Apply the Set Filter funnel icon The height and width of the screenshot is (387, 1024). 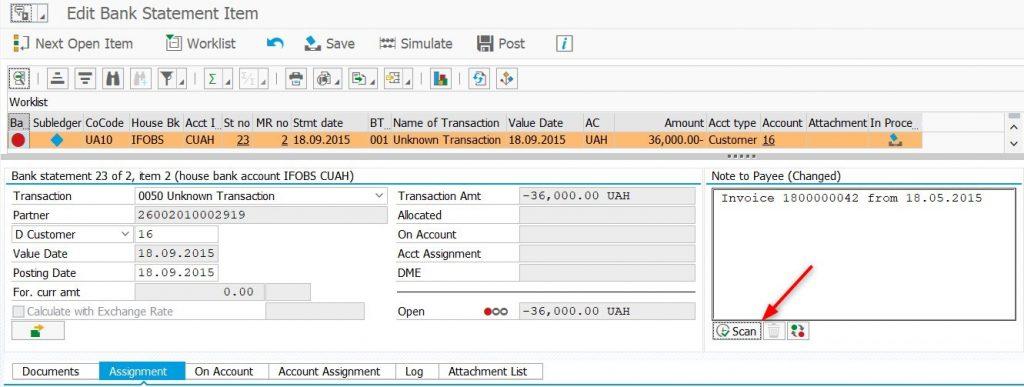[167, 79]
